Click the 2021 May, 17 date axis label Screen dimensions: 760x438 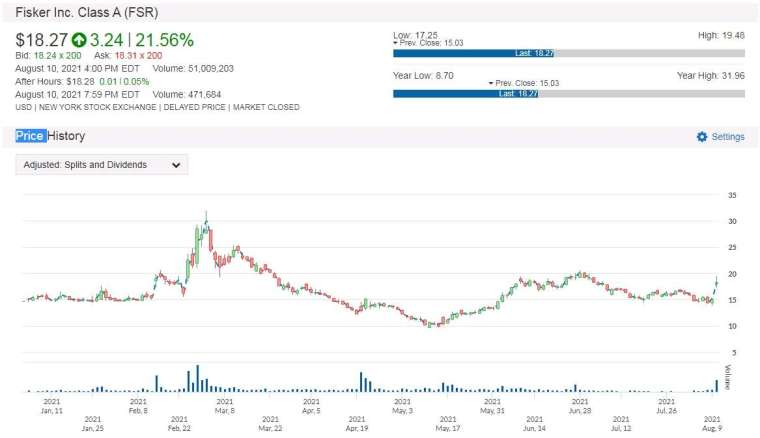point(448,423)
